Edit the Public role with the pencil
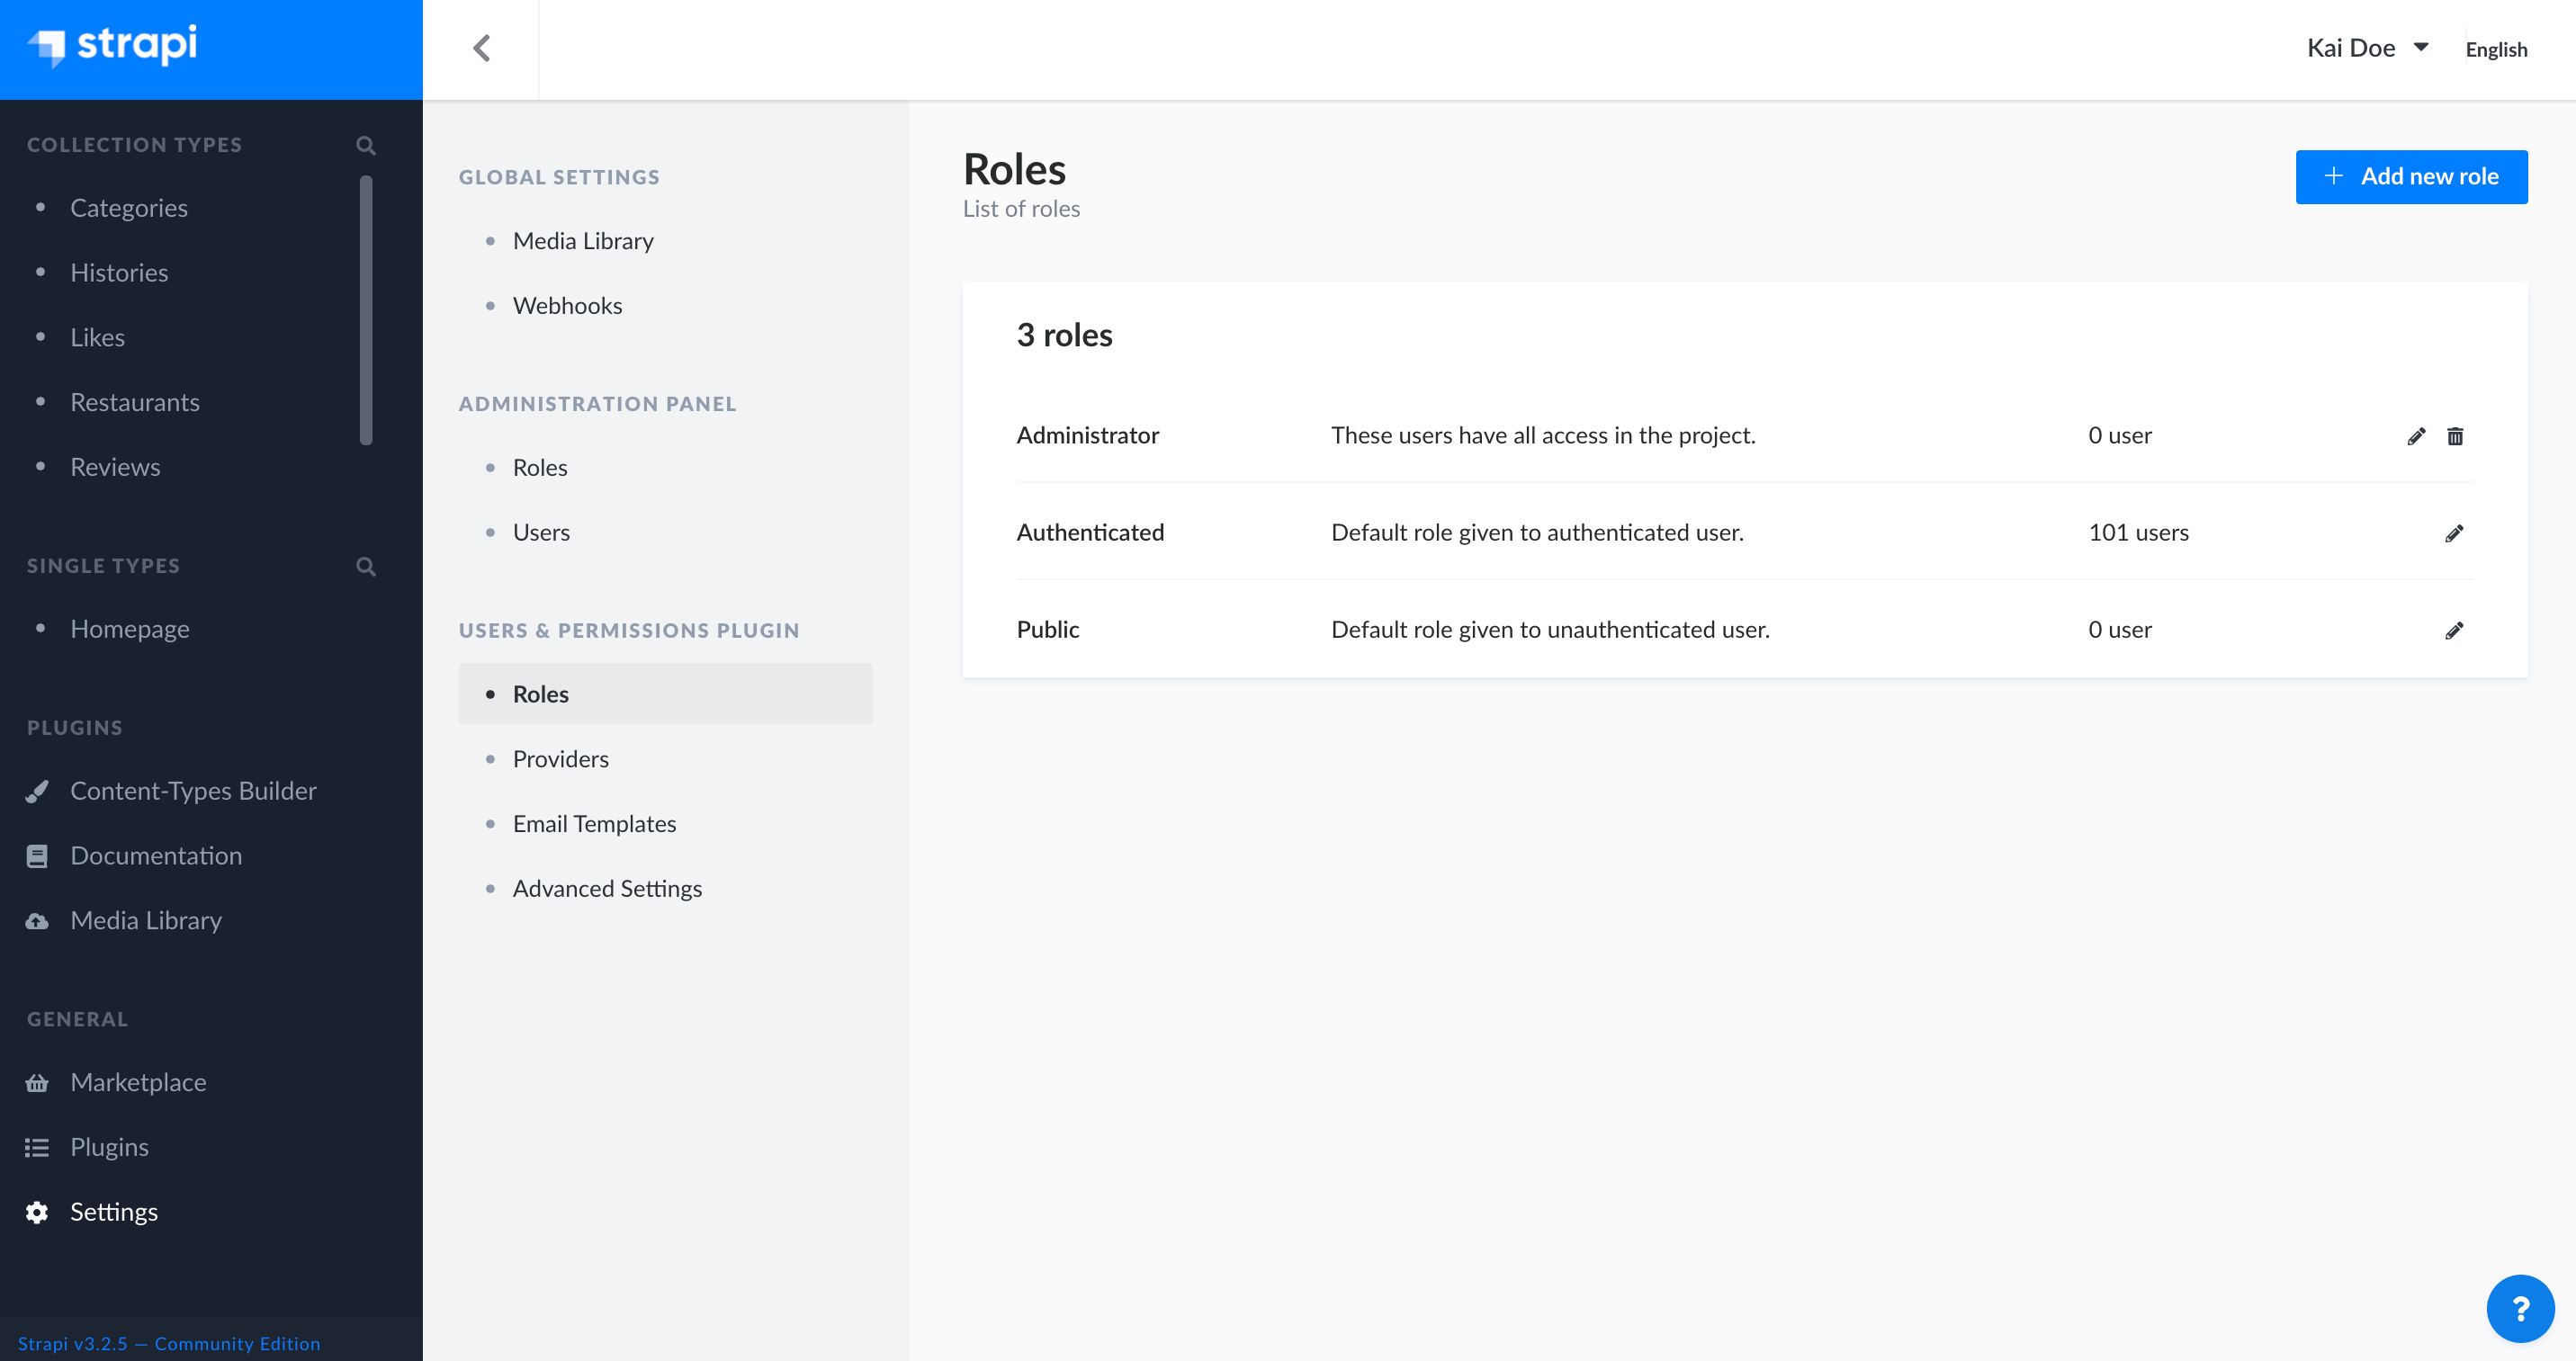 [x=2456, y=630]
